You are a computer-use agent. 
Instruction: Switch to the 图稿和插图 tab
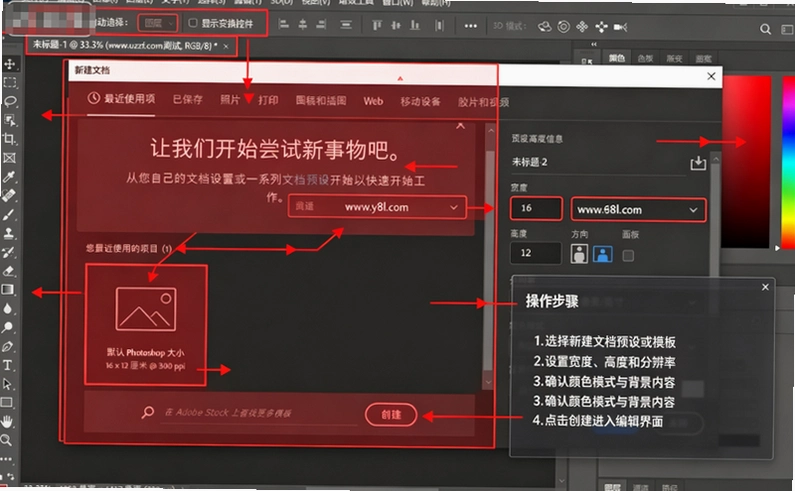click(x=321, y=100)
